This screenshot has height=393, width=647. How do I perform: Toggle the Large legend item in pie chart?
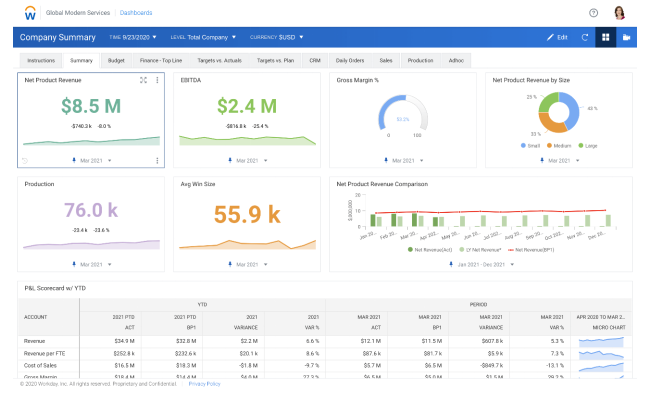[x=588, y=146]
